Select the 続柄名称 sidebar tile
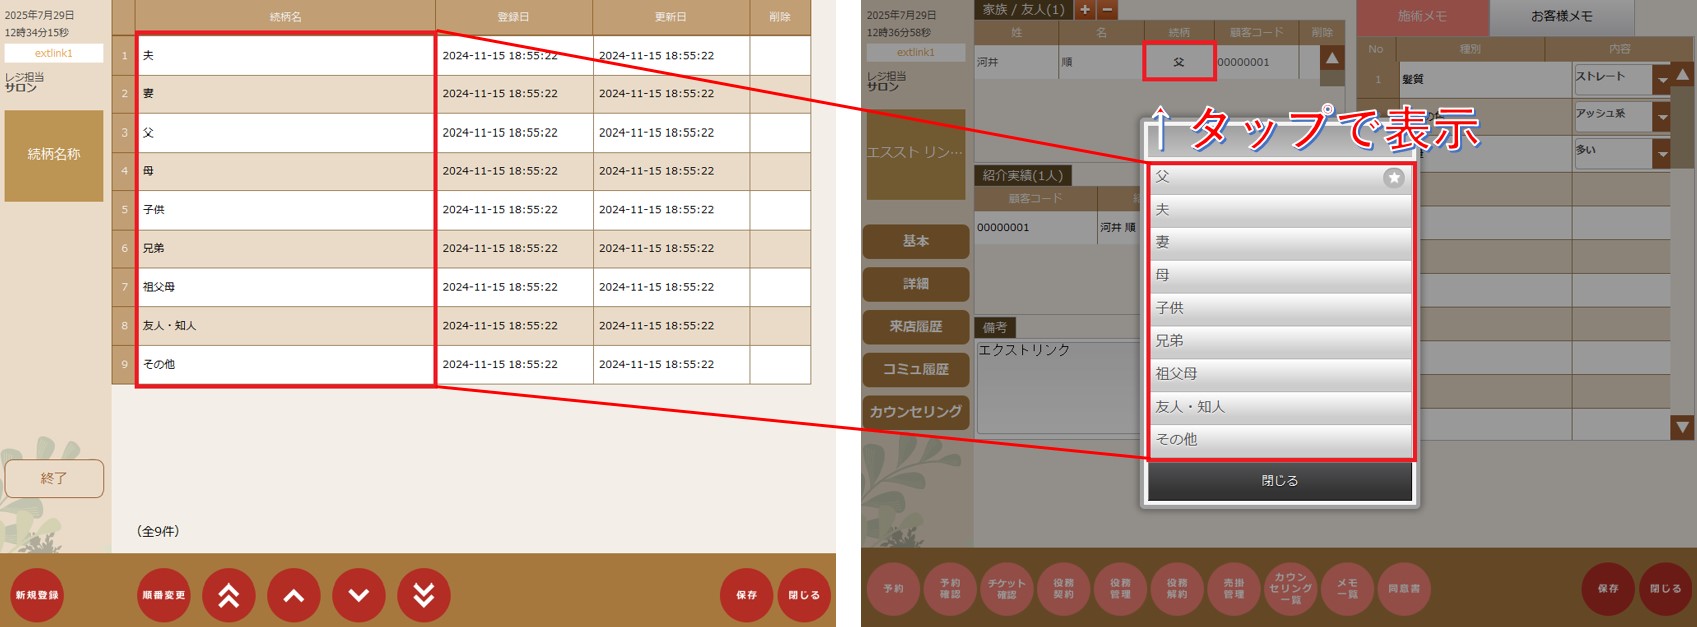 tap(54, 155)
